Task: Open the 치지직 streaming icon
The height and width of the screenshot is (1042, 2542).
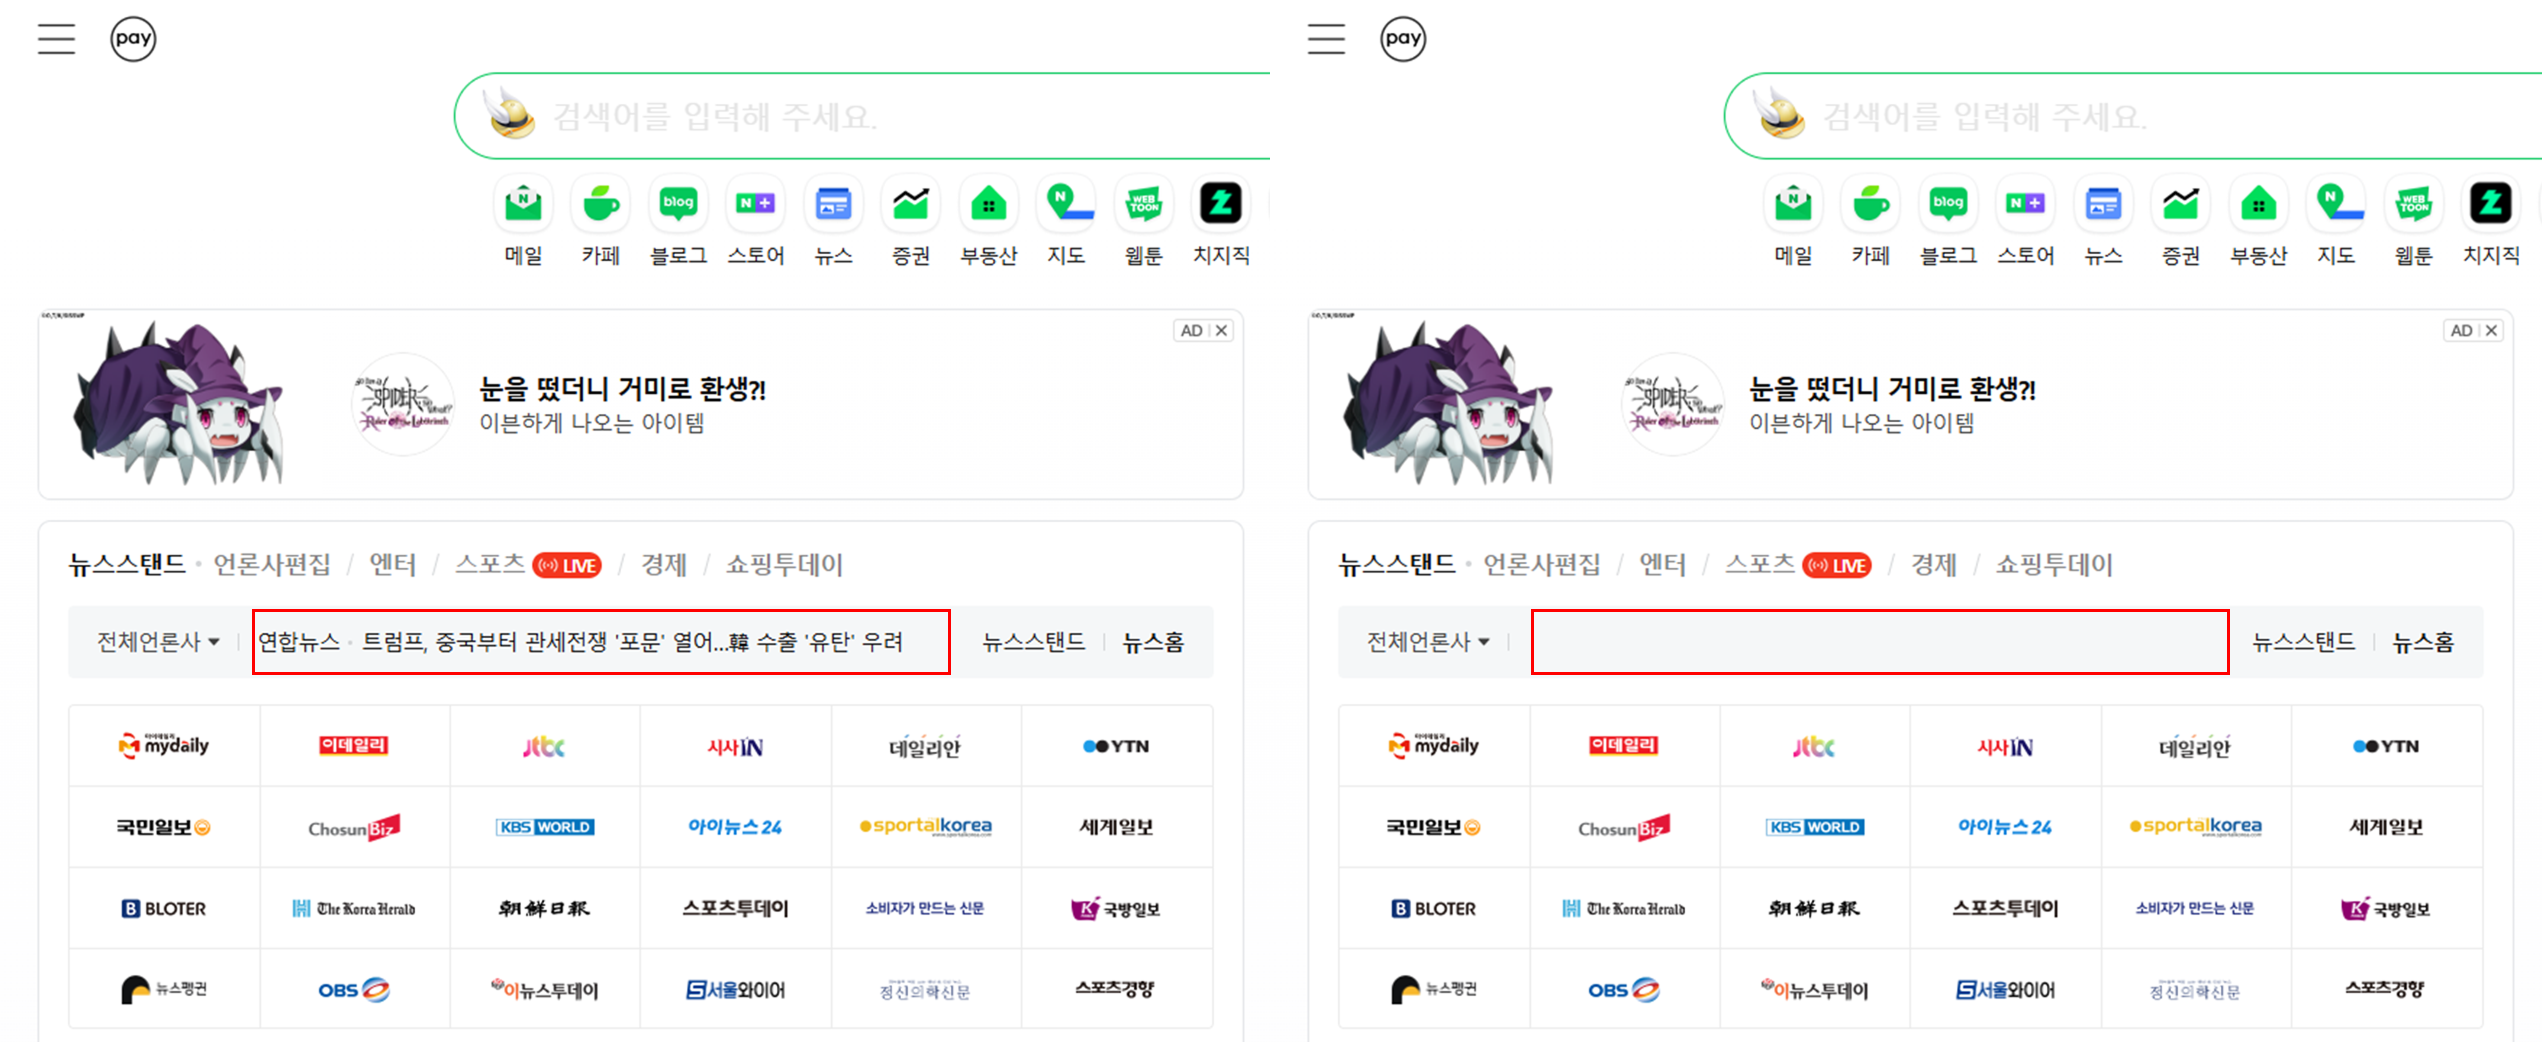Action: 1220,203
